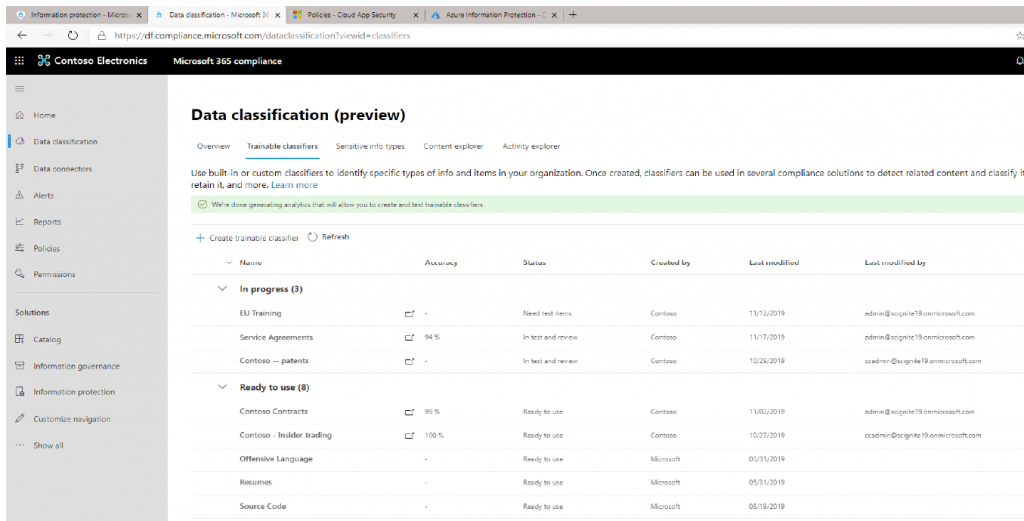Sort by the Status column header
This screenshot has width=1024, height=521.
534,262
